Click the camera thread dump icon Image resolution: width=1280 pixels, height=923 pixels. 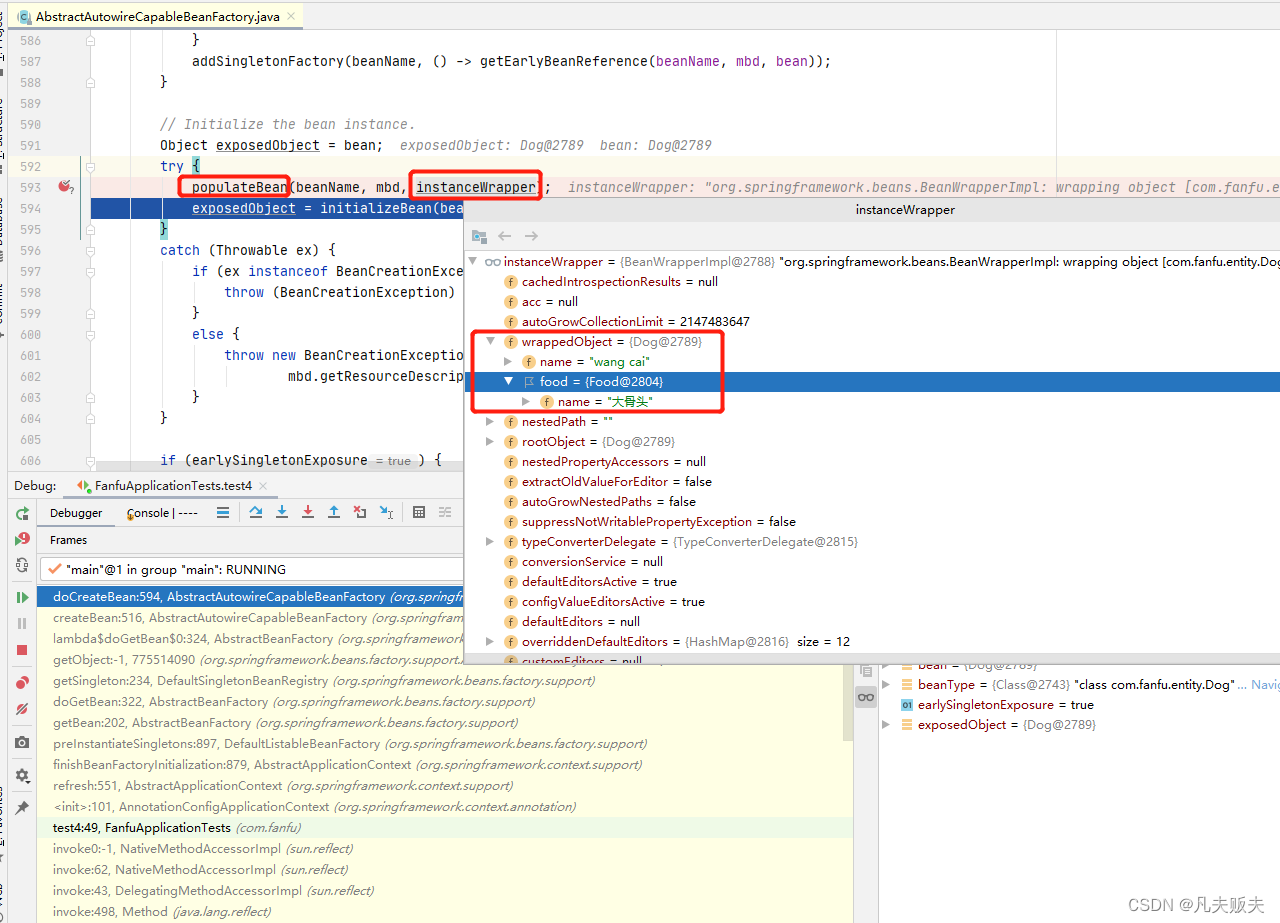tap(22, 743)
